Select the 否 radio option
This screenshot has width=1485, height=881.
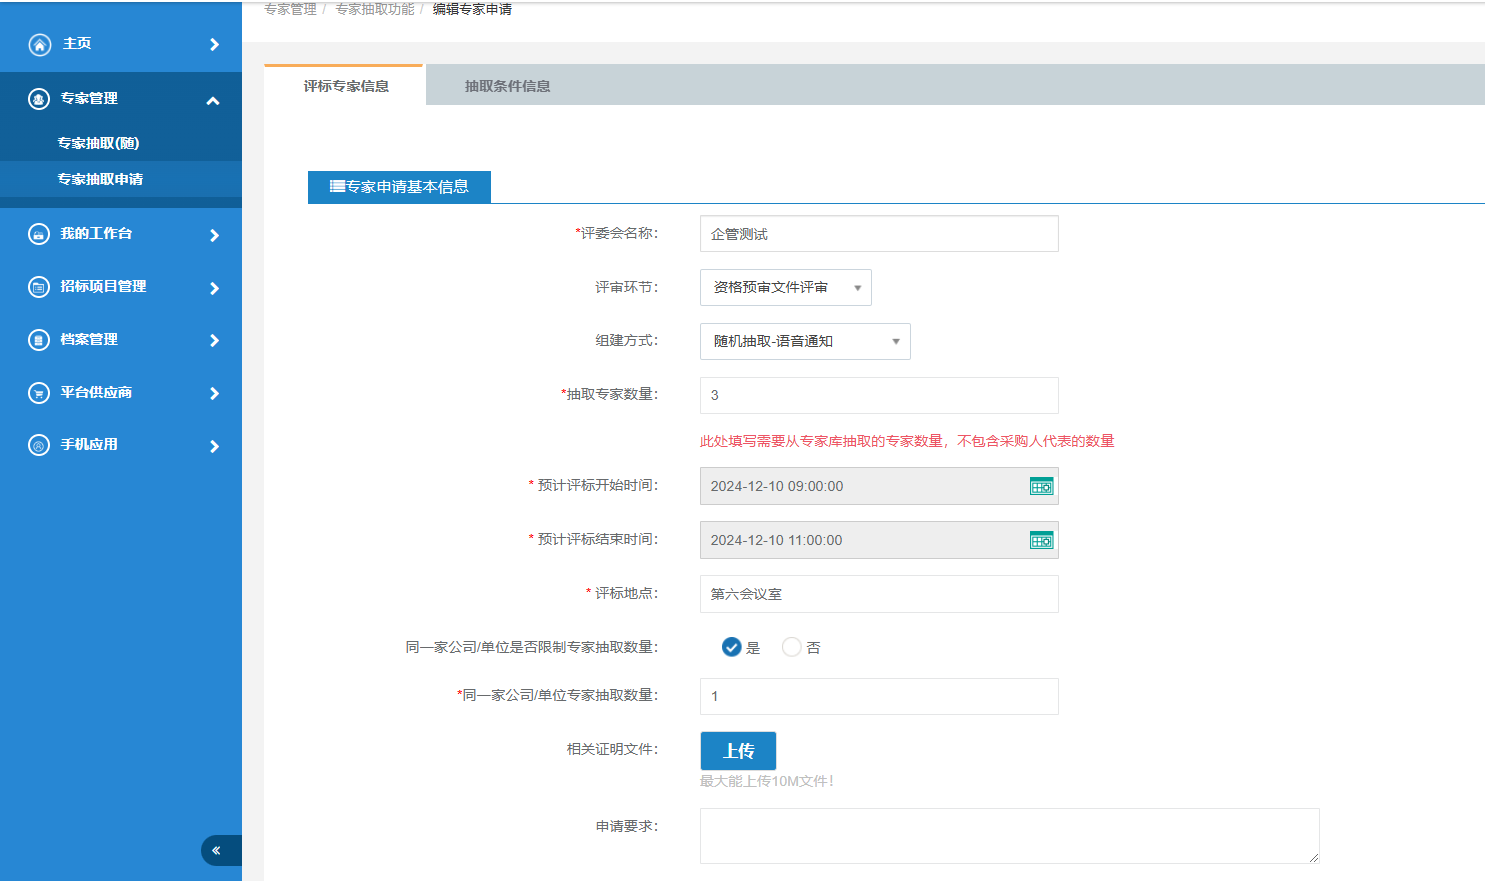point(792,647)
